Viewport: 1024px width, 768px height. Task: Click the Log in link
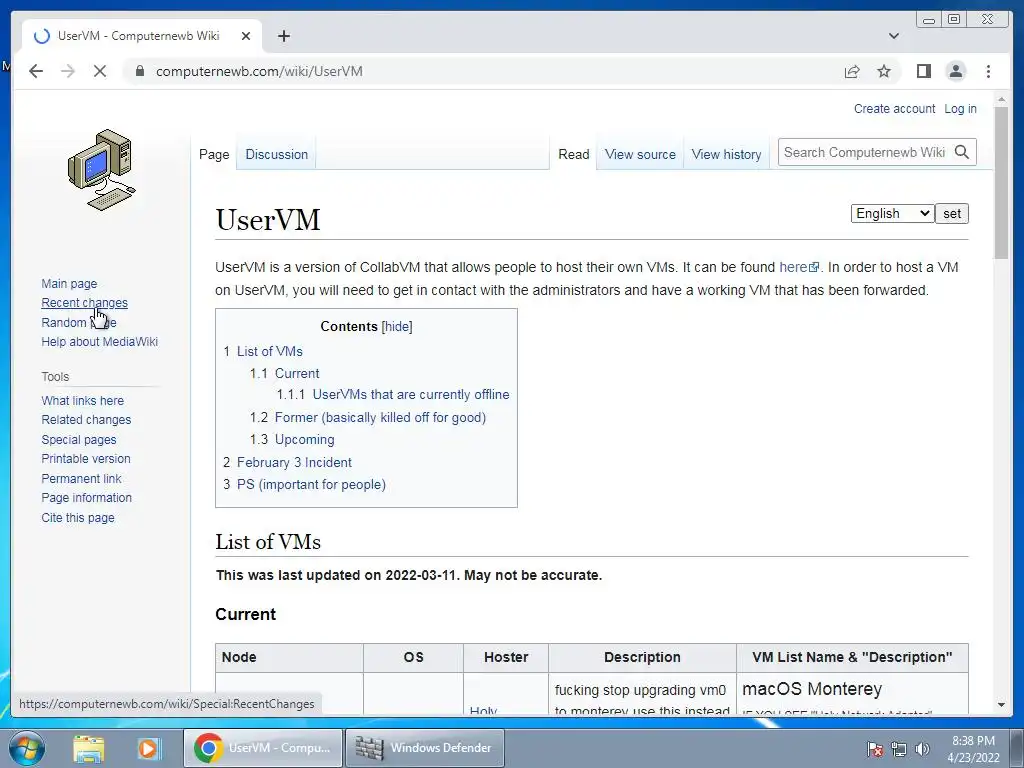coord(960,108)
